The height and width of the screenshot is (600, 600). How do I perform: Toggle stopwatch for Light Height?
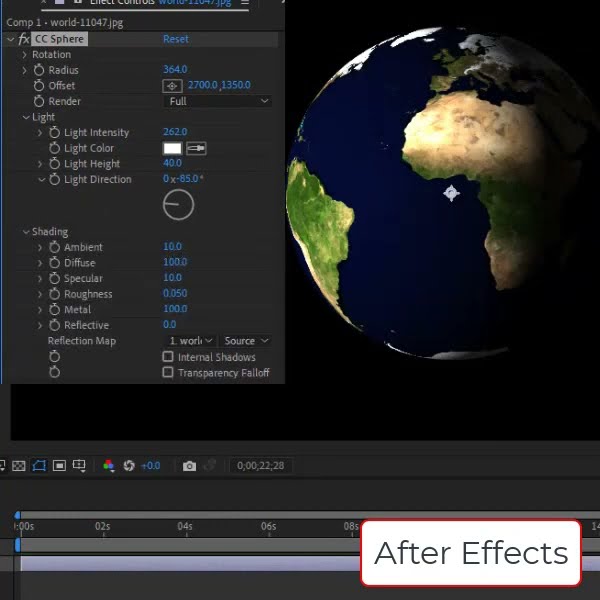pyautogui.click(x=54, y=164)
